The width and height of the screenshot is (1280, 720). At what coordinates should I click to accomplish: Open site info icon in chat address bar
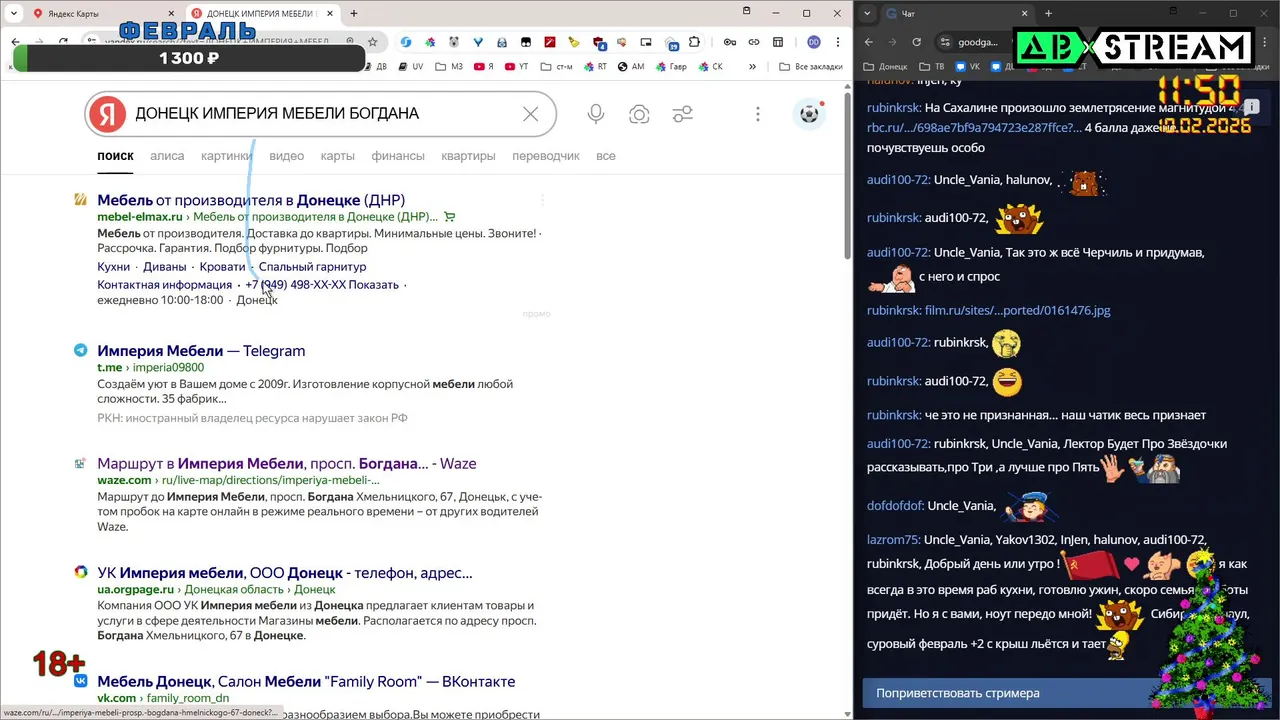click(x=945, y=42)
